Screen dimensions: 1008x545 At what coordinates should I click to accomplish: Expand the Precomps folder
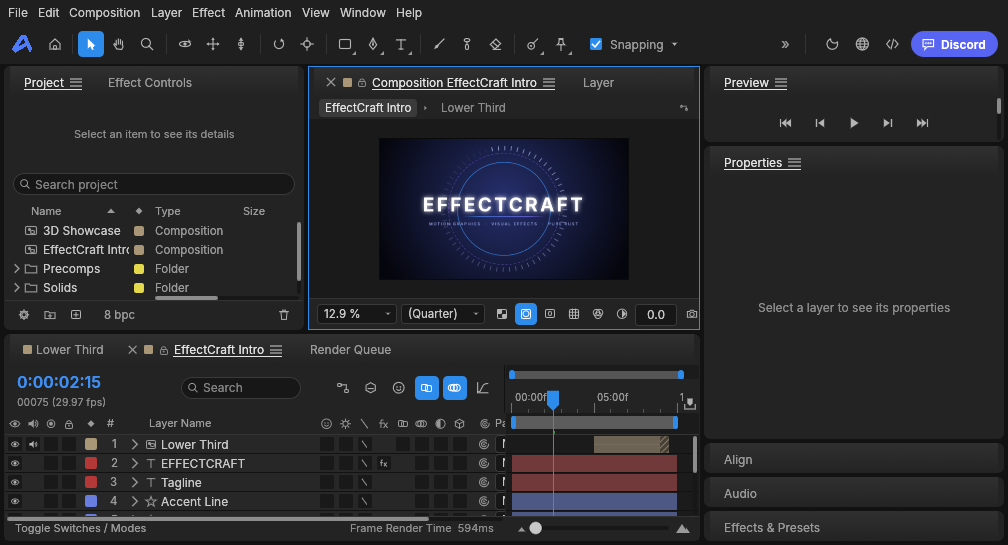[x=17, y=269]
